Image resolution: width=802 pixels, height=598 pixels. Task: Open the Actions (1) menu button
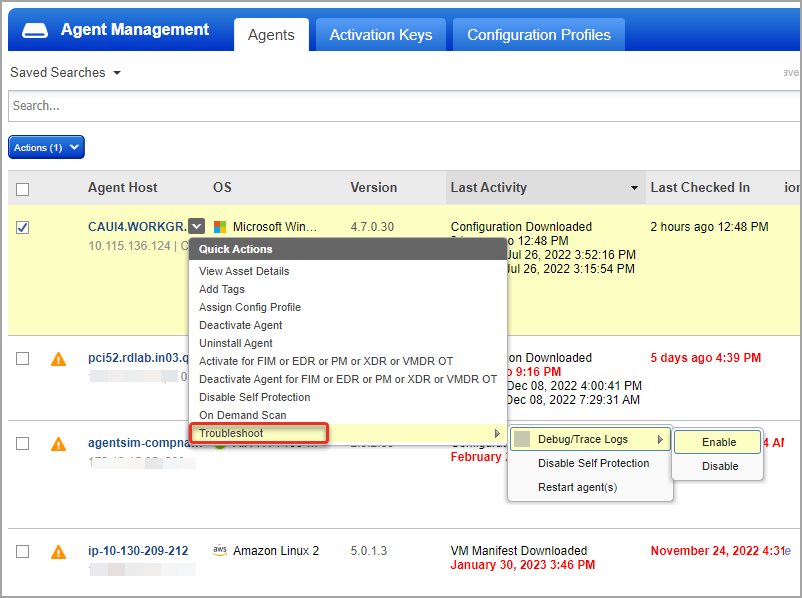[x=45, y=146]
